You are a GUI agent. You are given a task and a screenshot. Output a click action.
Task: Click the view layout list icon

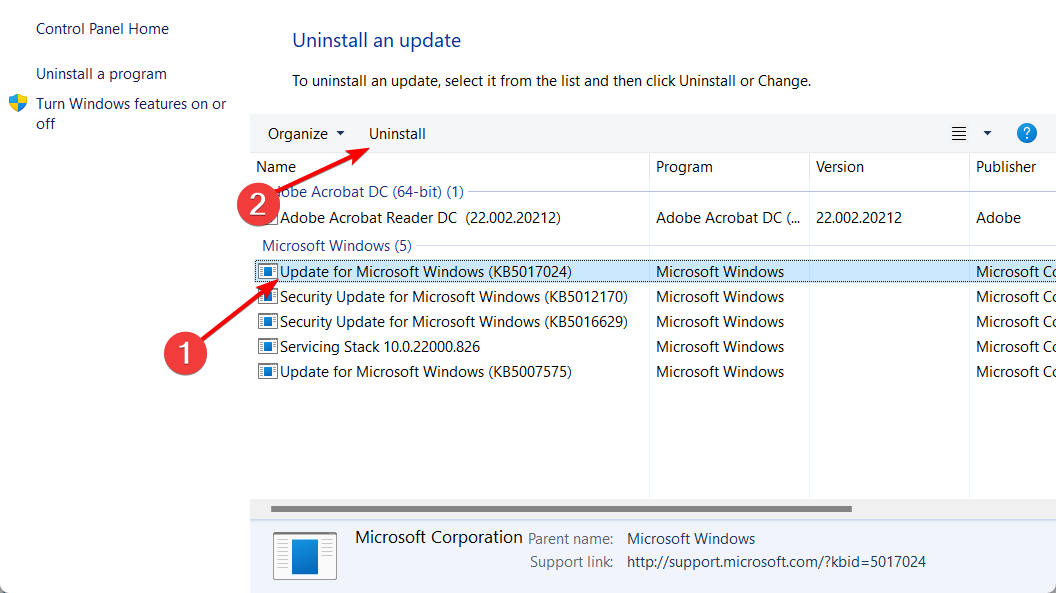click(x=958, y=133)
